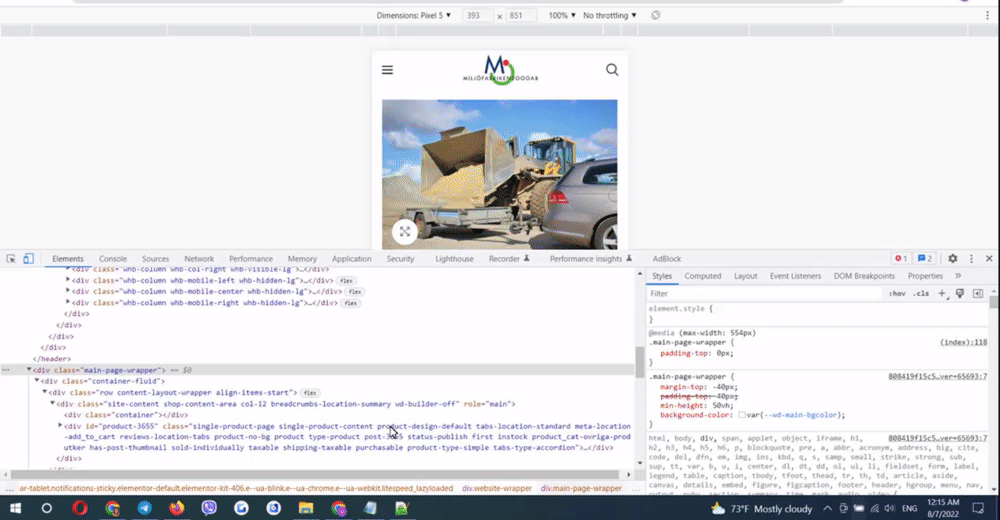Expand the product-3655 div node
This screenshot has height=520, width=1000.
[60, 425]
